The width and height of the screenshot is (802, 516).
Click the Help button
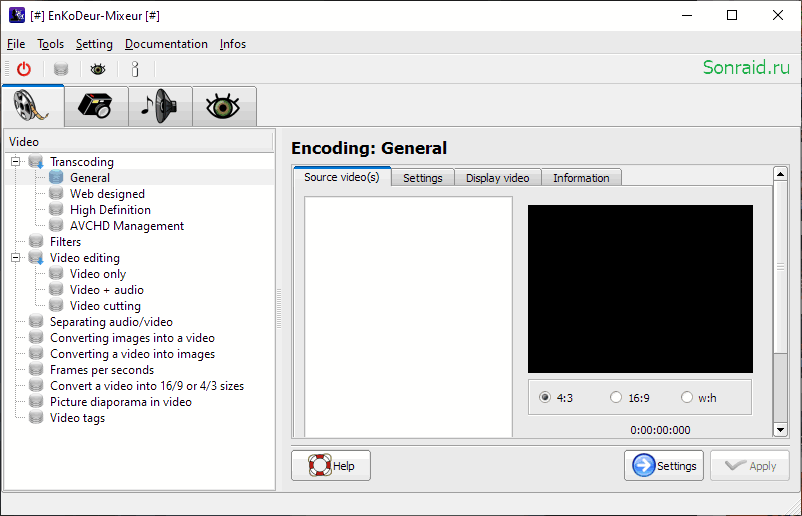pyautogui.click(x=331, y=465)
